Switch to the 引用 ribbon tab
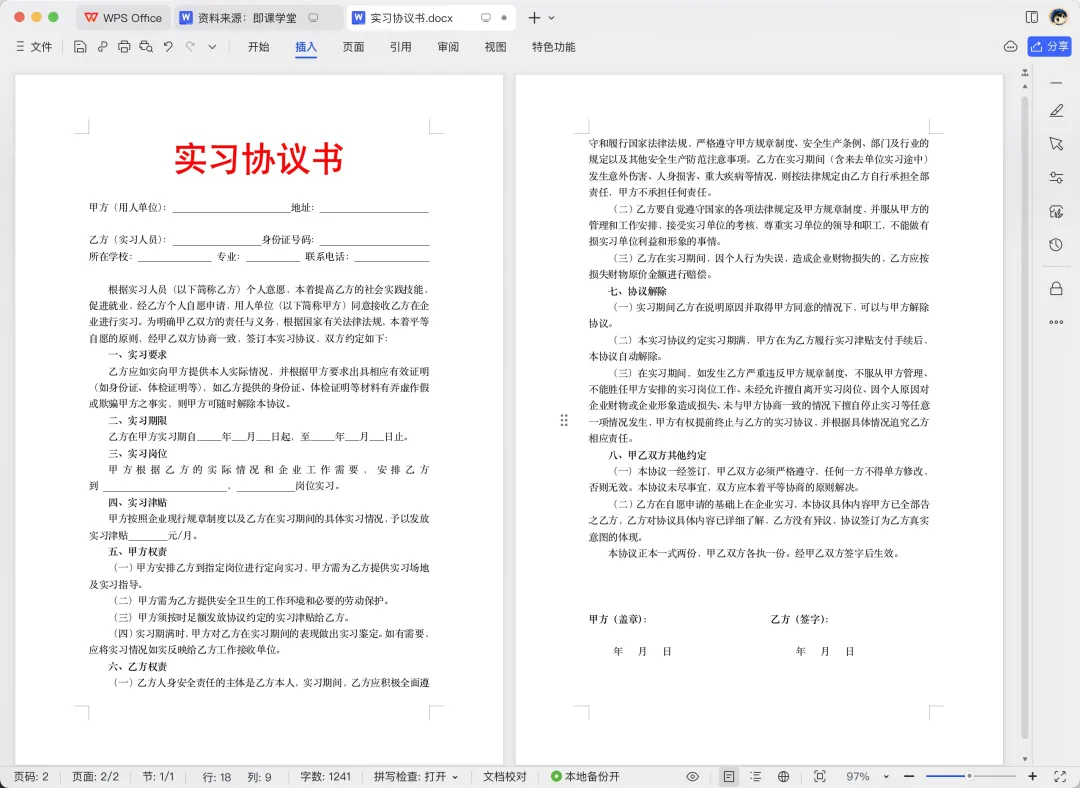The width and height of the screenshot is (1080, 788). (400, 47)
